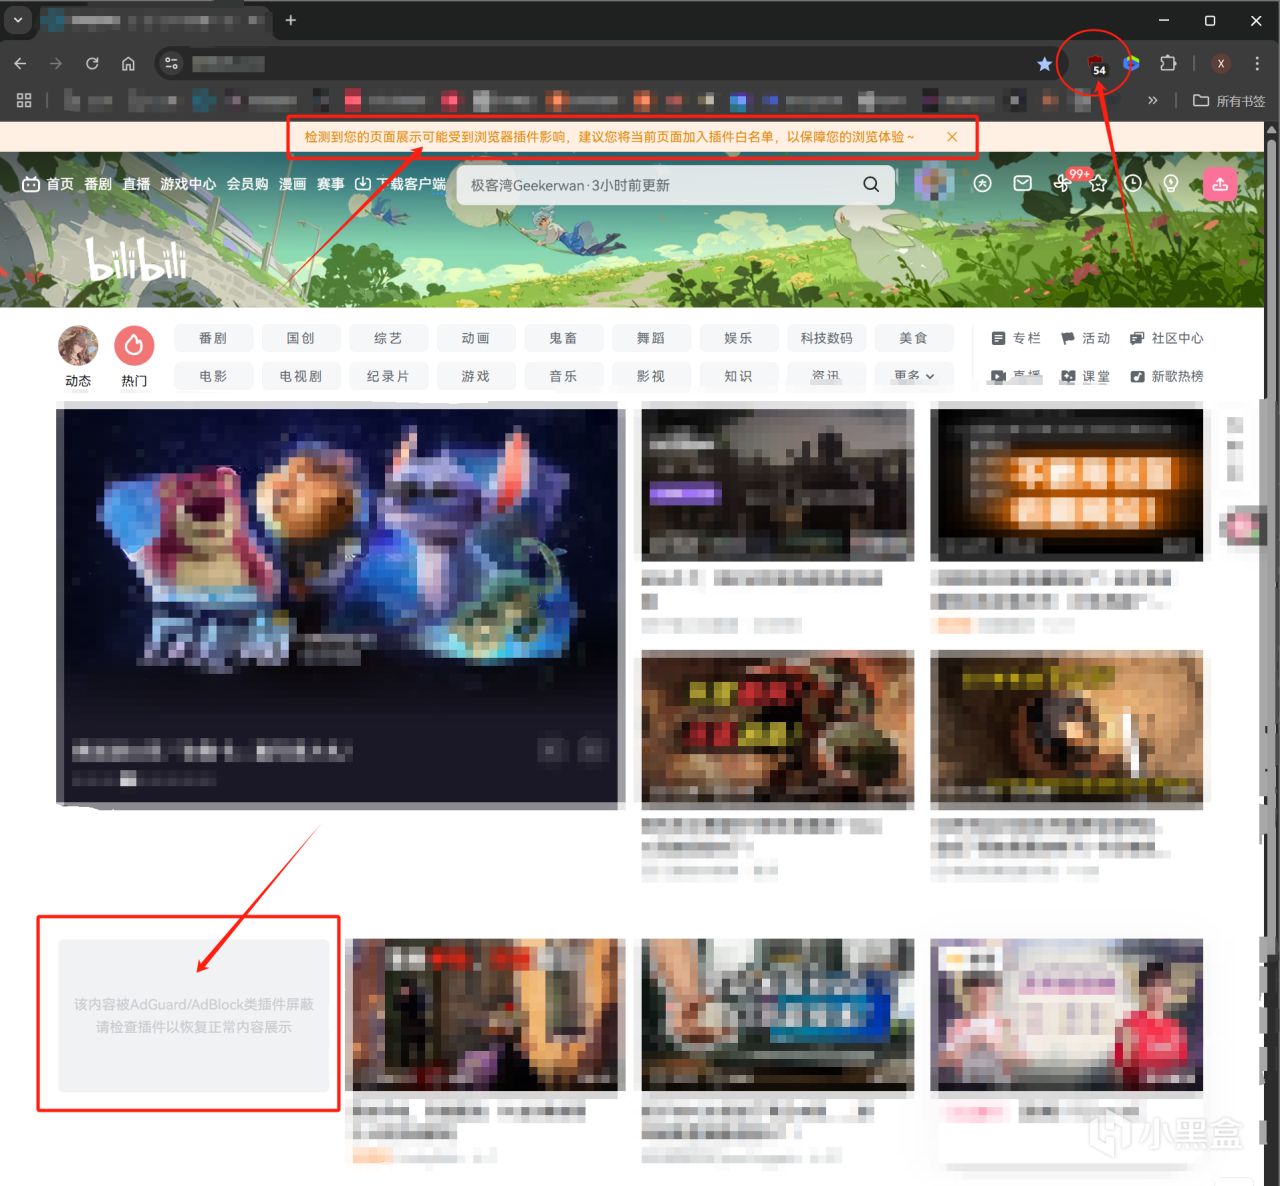Select the 科技数码 category chip
1280x1186 pixels.
pos(826,338)
